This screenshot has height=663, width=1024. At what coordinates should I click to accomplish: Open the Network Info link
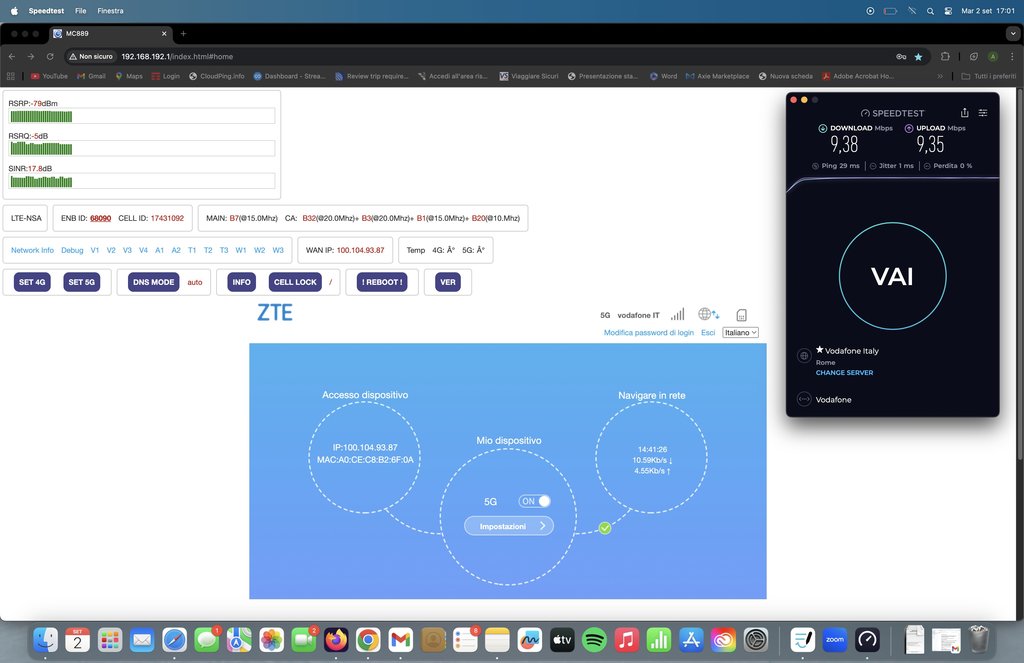(x=32, y=250)
